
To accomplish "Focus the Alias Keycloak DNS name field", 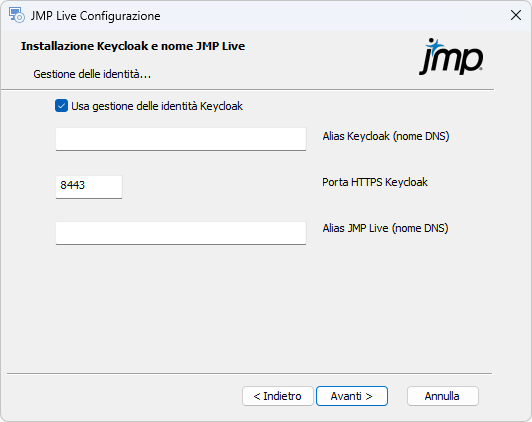I will [181, 139].
